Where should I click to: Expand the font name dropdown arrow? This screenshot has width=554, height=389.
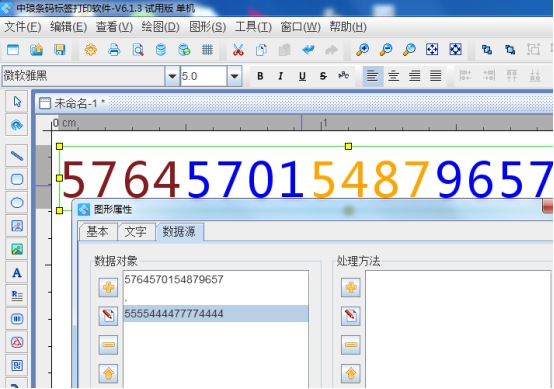pyautogui.click(x=172, y=76)
